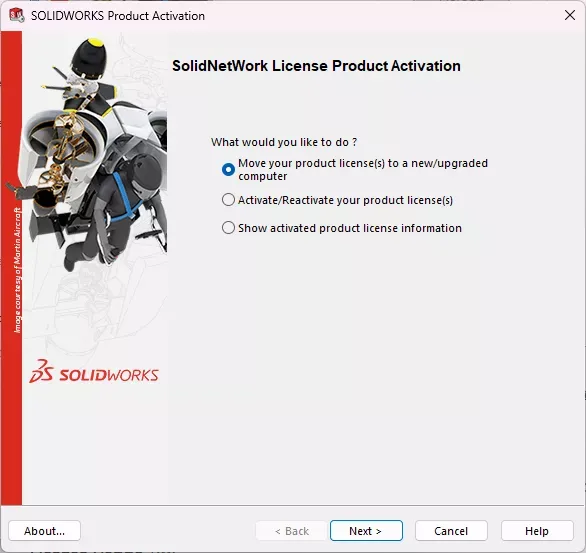Viewport: 586px width, 553px height.
Task: Click the SolidNetWork License Product Activation heading
Action: (x=316, y=66)
